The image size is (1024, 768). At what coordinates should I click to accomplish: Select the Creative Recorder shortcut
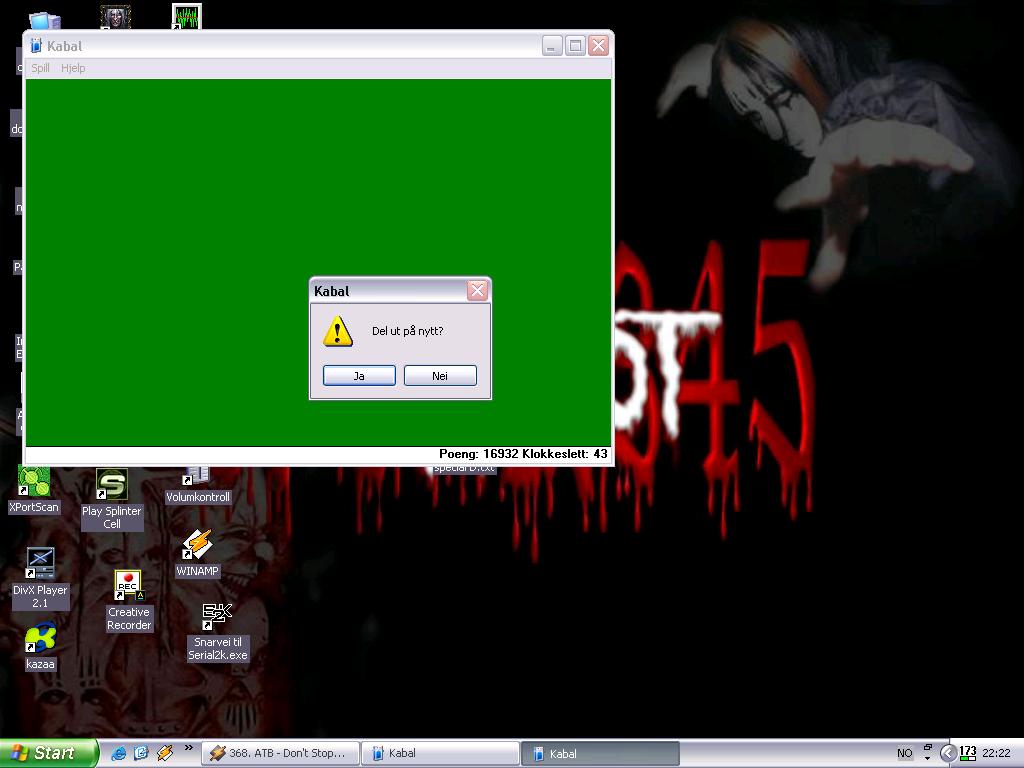pyautogui.click(x=129, y=601)
